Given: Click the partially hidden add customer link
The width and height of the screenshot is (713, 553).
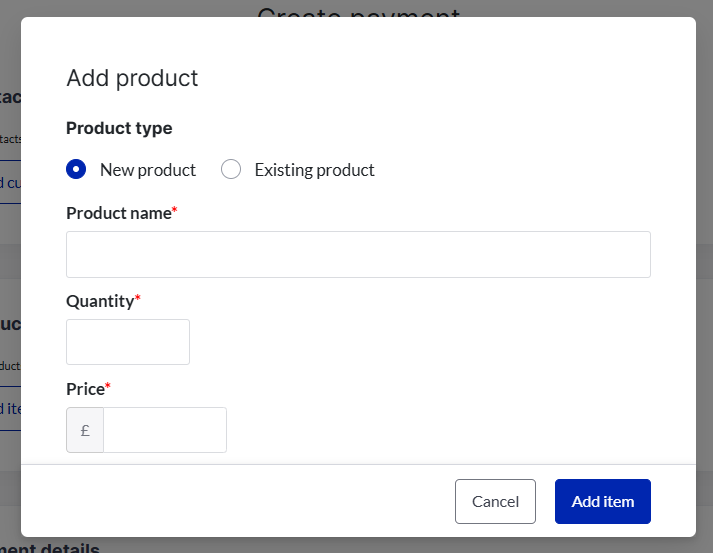Looking at the screenshot, I should (x=10, y=183).
